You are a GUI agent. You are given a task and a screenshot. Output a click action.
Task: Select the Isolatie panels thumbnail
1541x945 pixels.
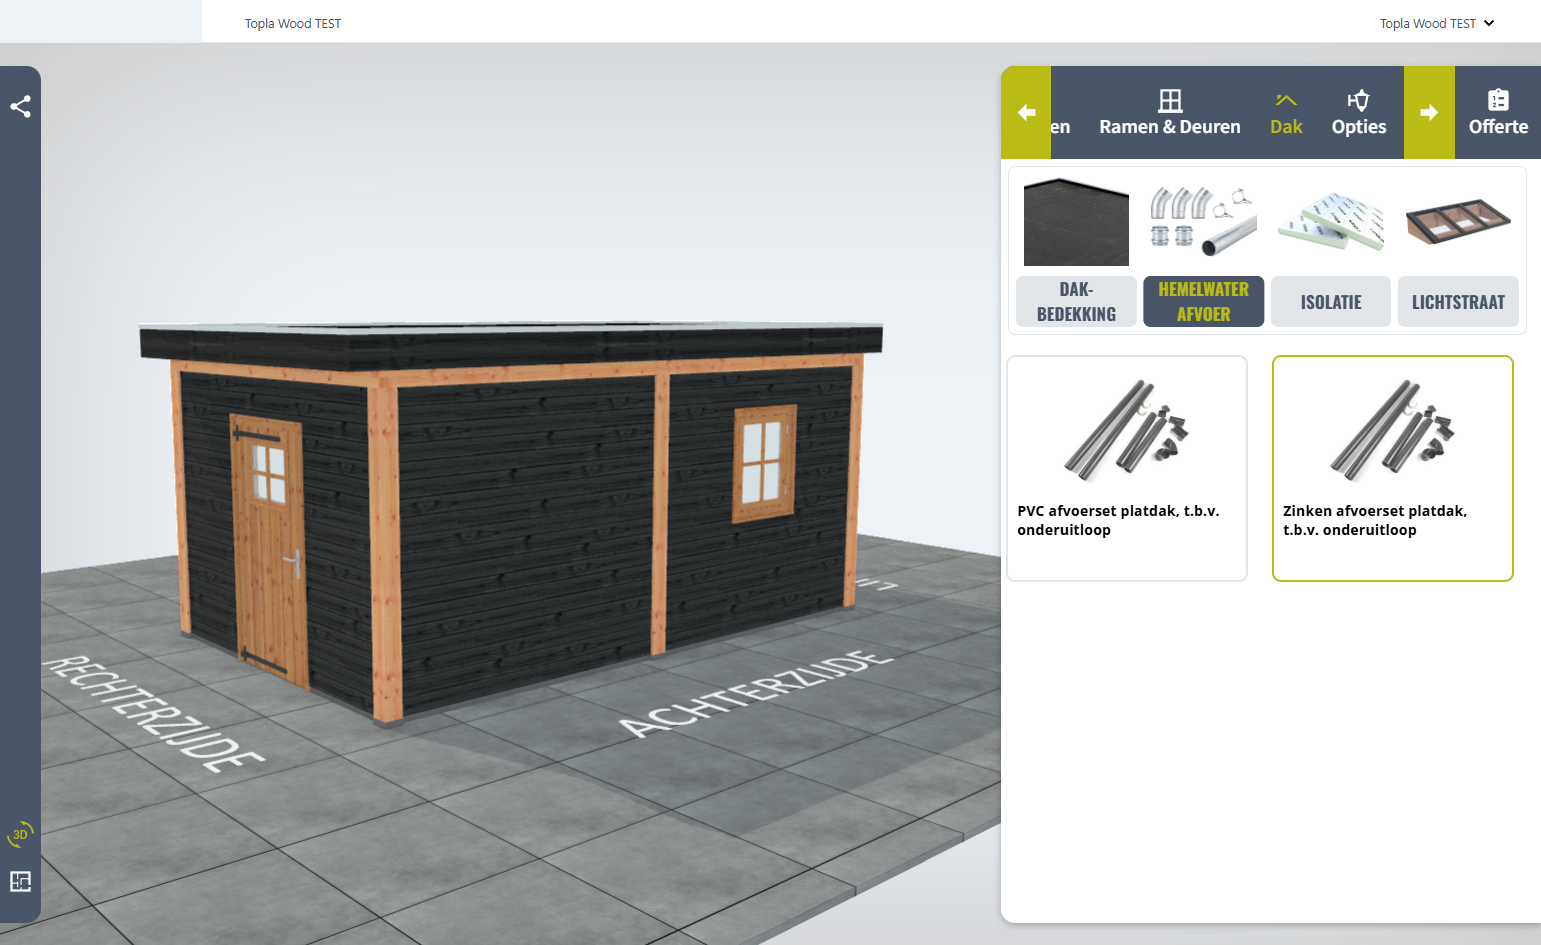coord(1331,221)
